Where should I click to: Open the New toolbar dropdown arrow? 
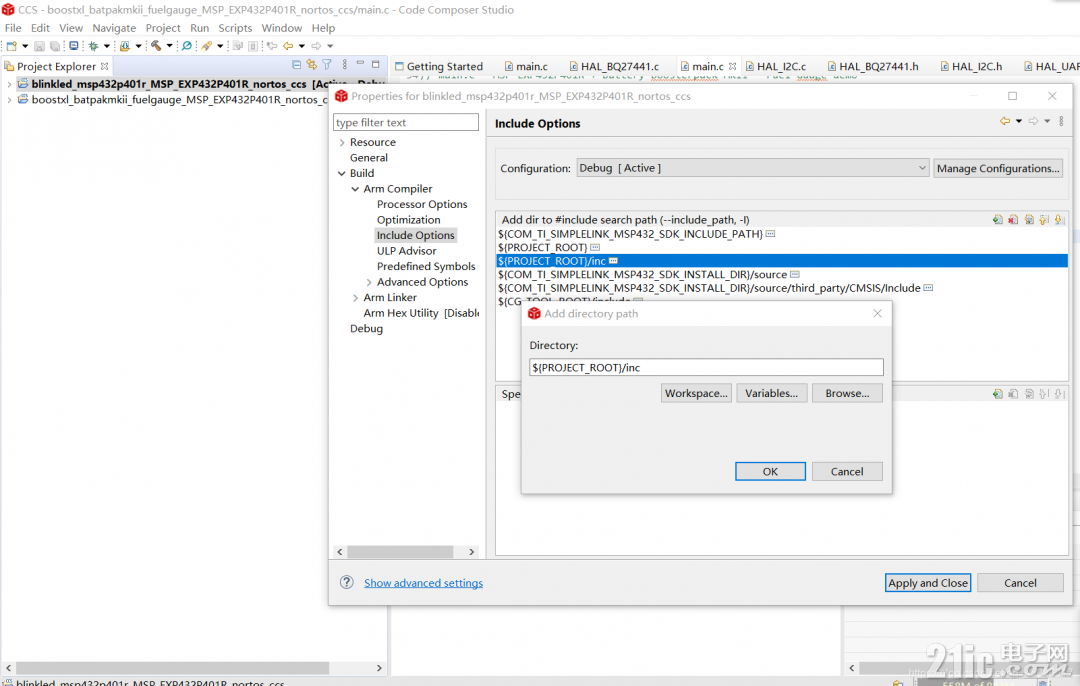tap(25, 46)
